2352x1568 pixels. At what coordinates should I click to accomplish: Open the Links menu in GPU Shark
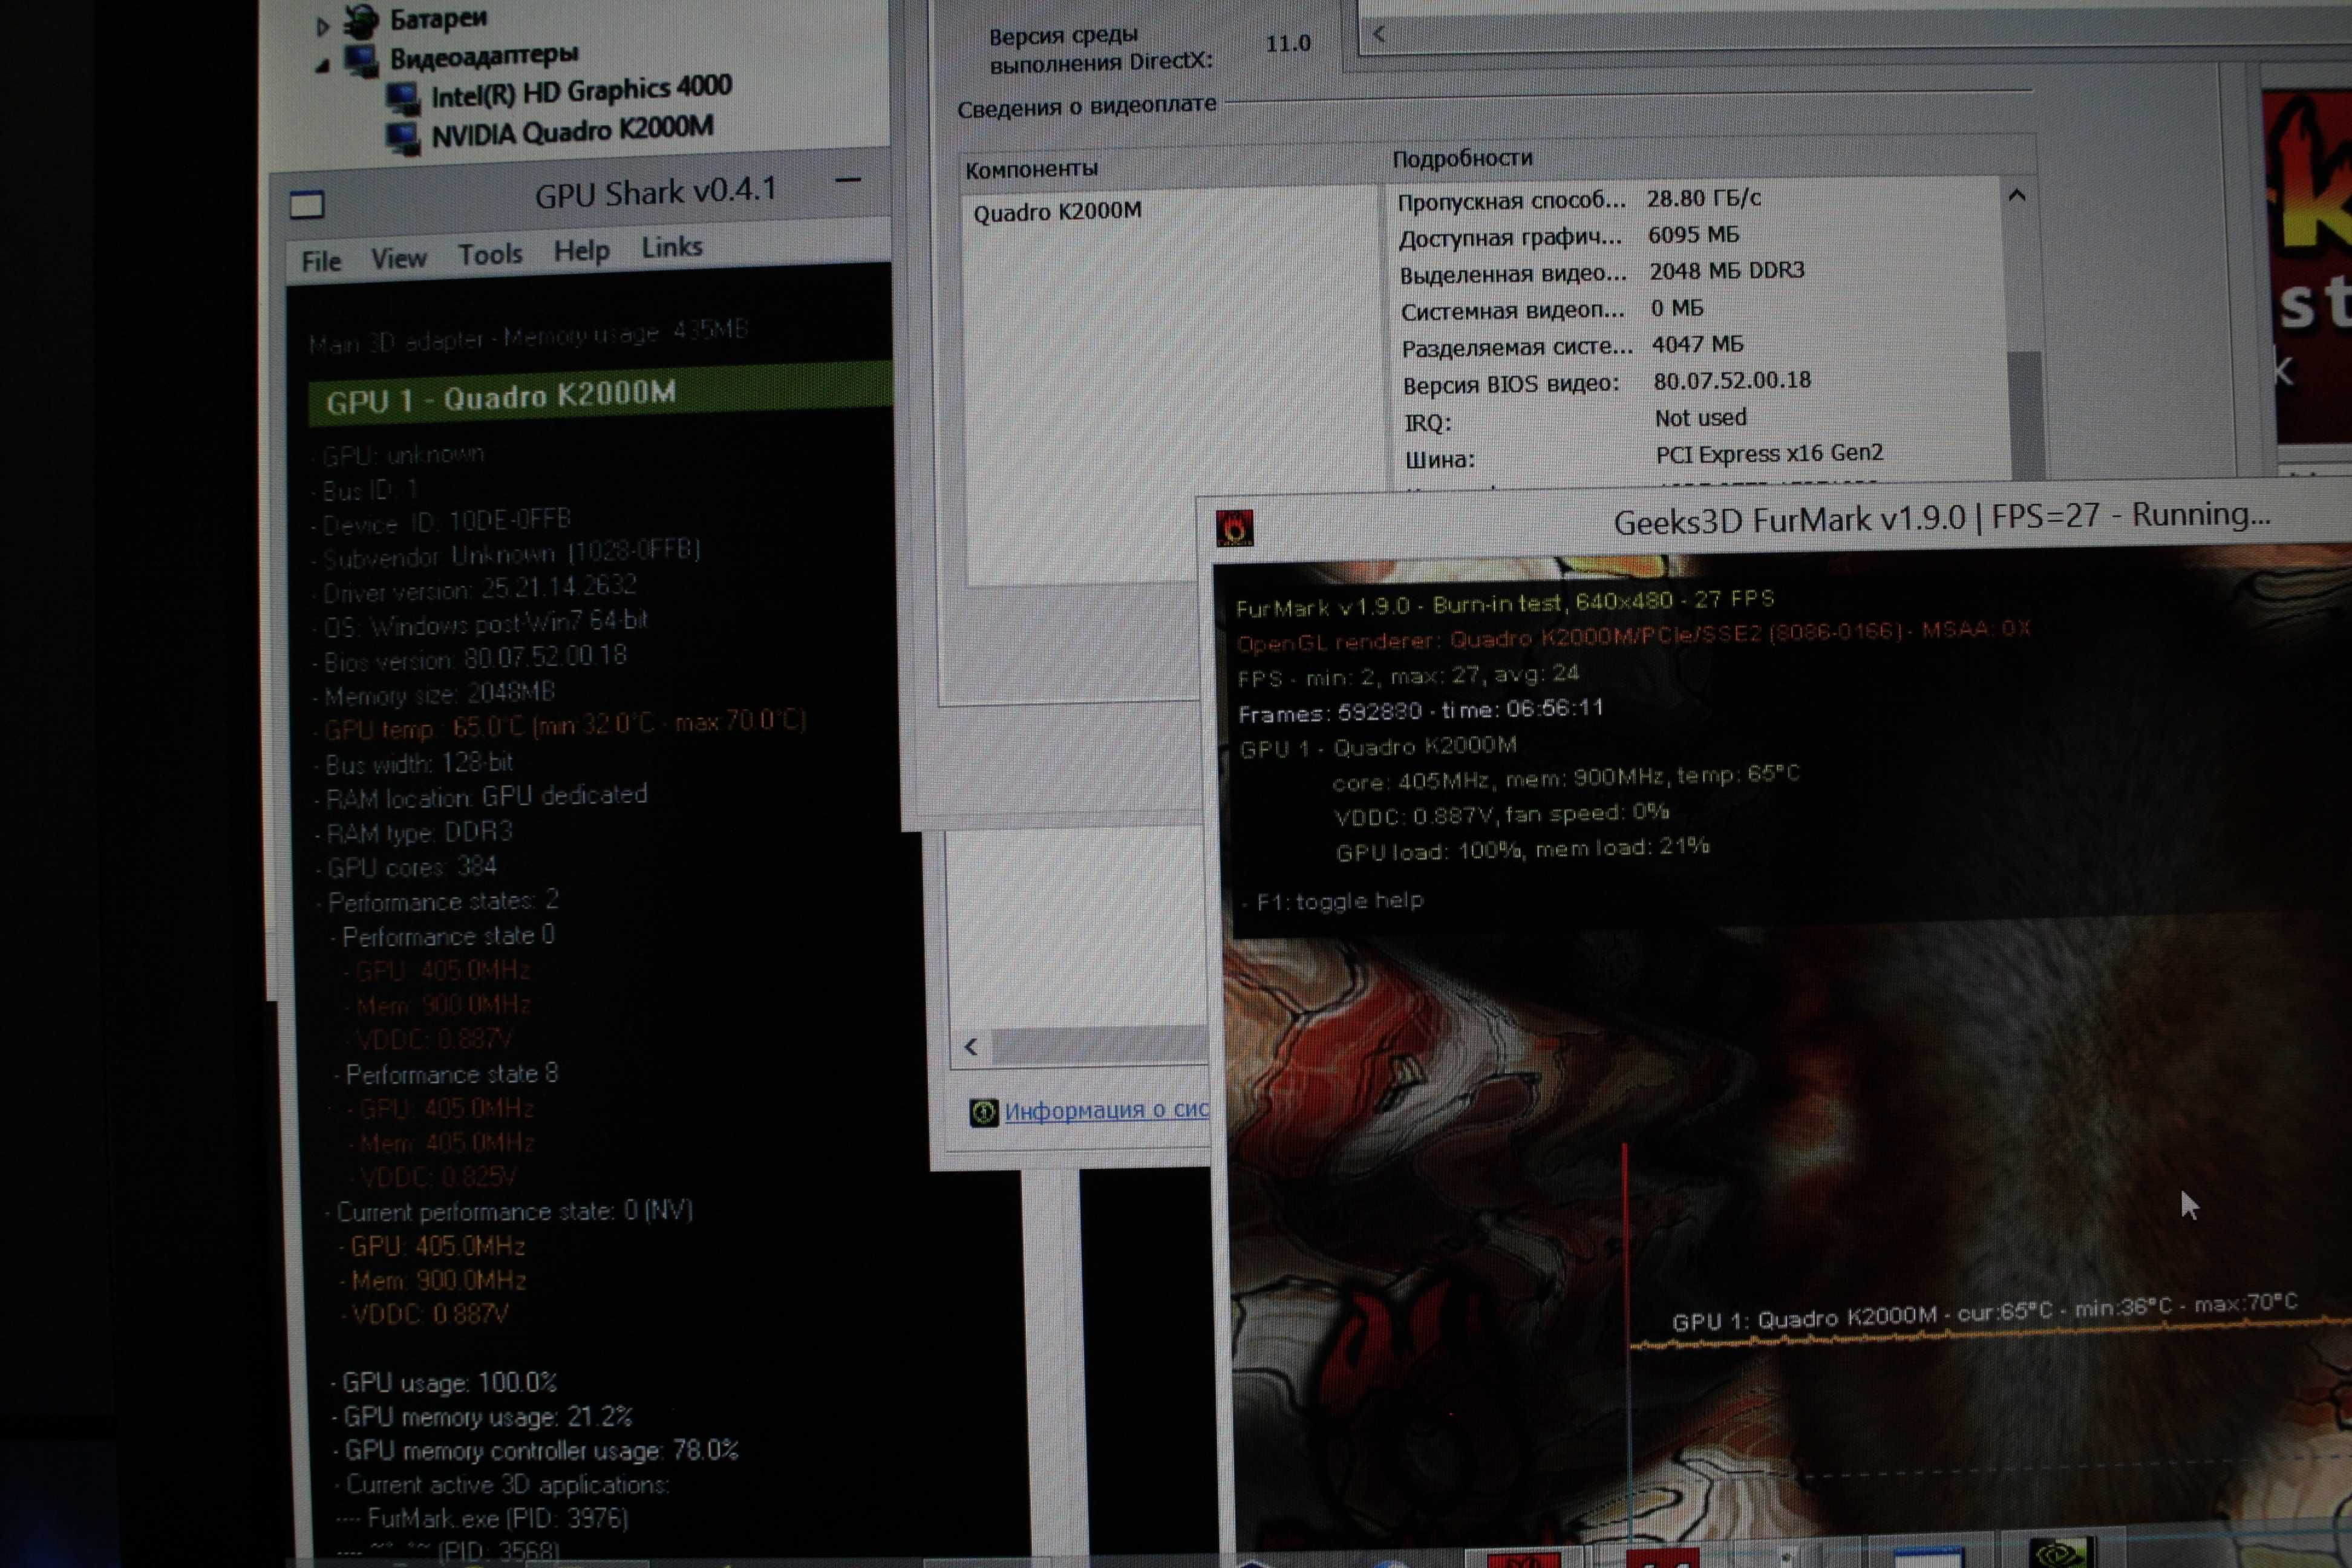click(672, 247)
